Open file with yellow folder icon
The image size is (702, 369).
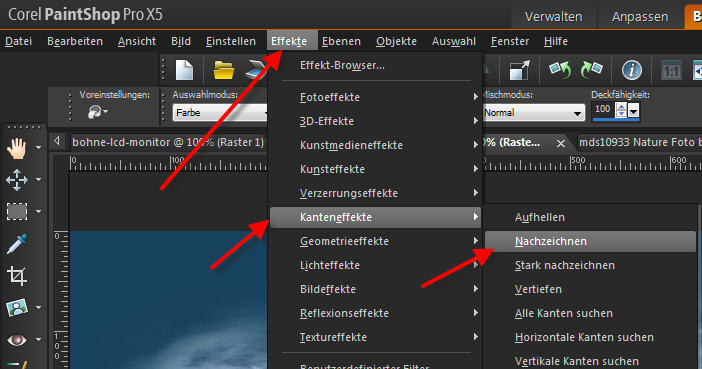(x=223, y=70)
